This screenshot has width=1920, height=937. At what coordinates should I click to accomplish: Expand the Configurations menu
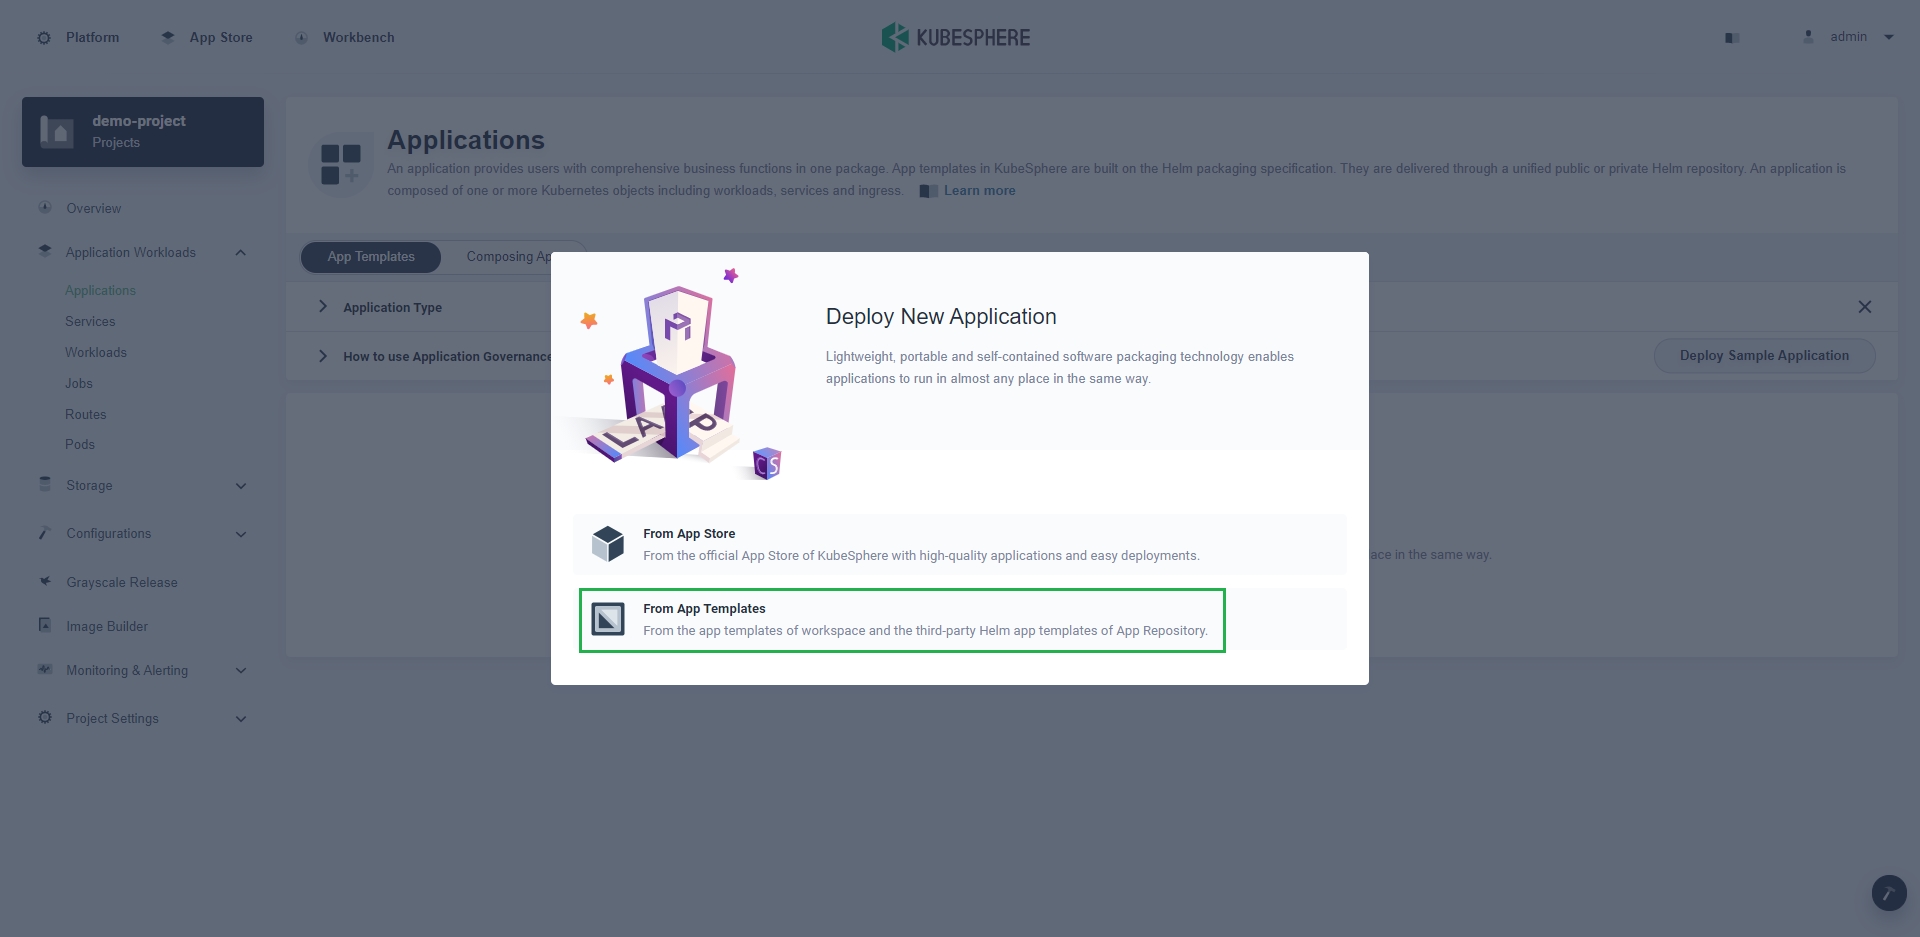click(241, 534)
